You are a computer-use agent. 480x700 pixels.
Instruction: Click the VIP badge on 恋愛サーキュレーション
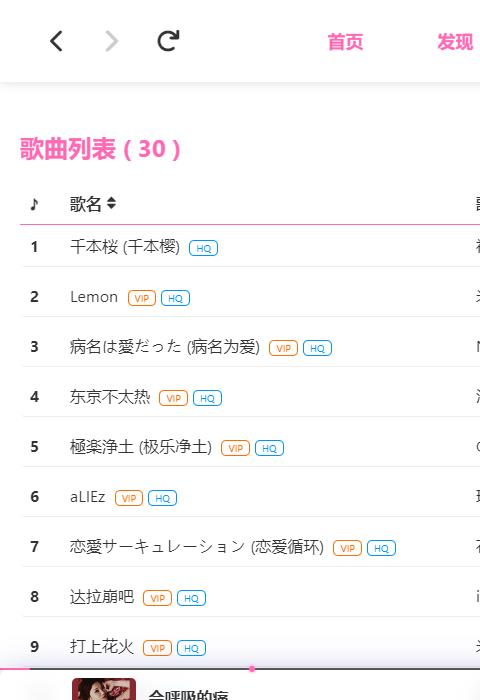[347, 548]
